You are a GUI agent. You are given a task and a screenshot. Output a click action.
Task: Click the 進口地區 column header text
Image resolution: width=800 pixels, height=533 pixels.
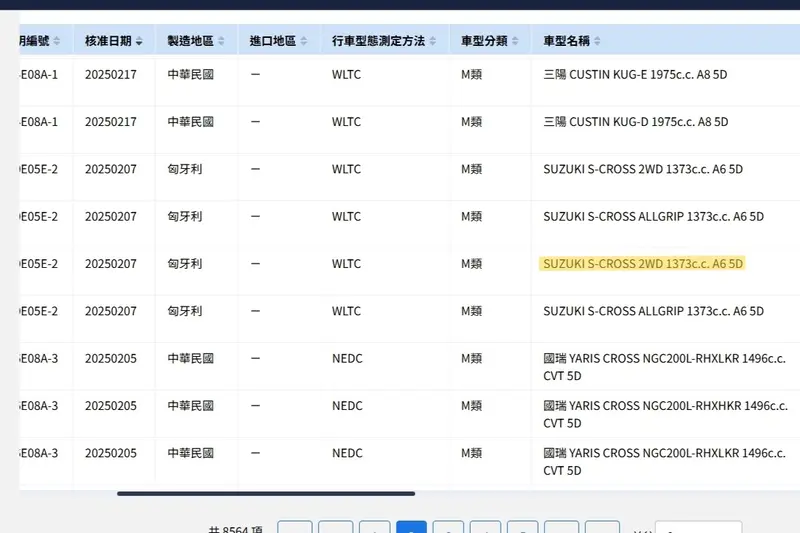[273, 41]
